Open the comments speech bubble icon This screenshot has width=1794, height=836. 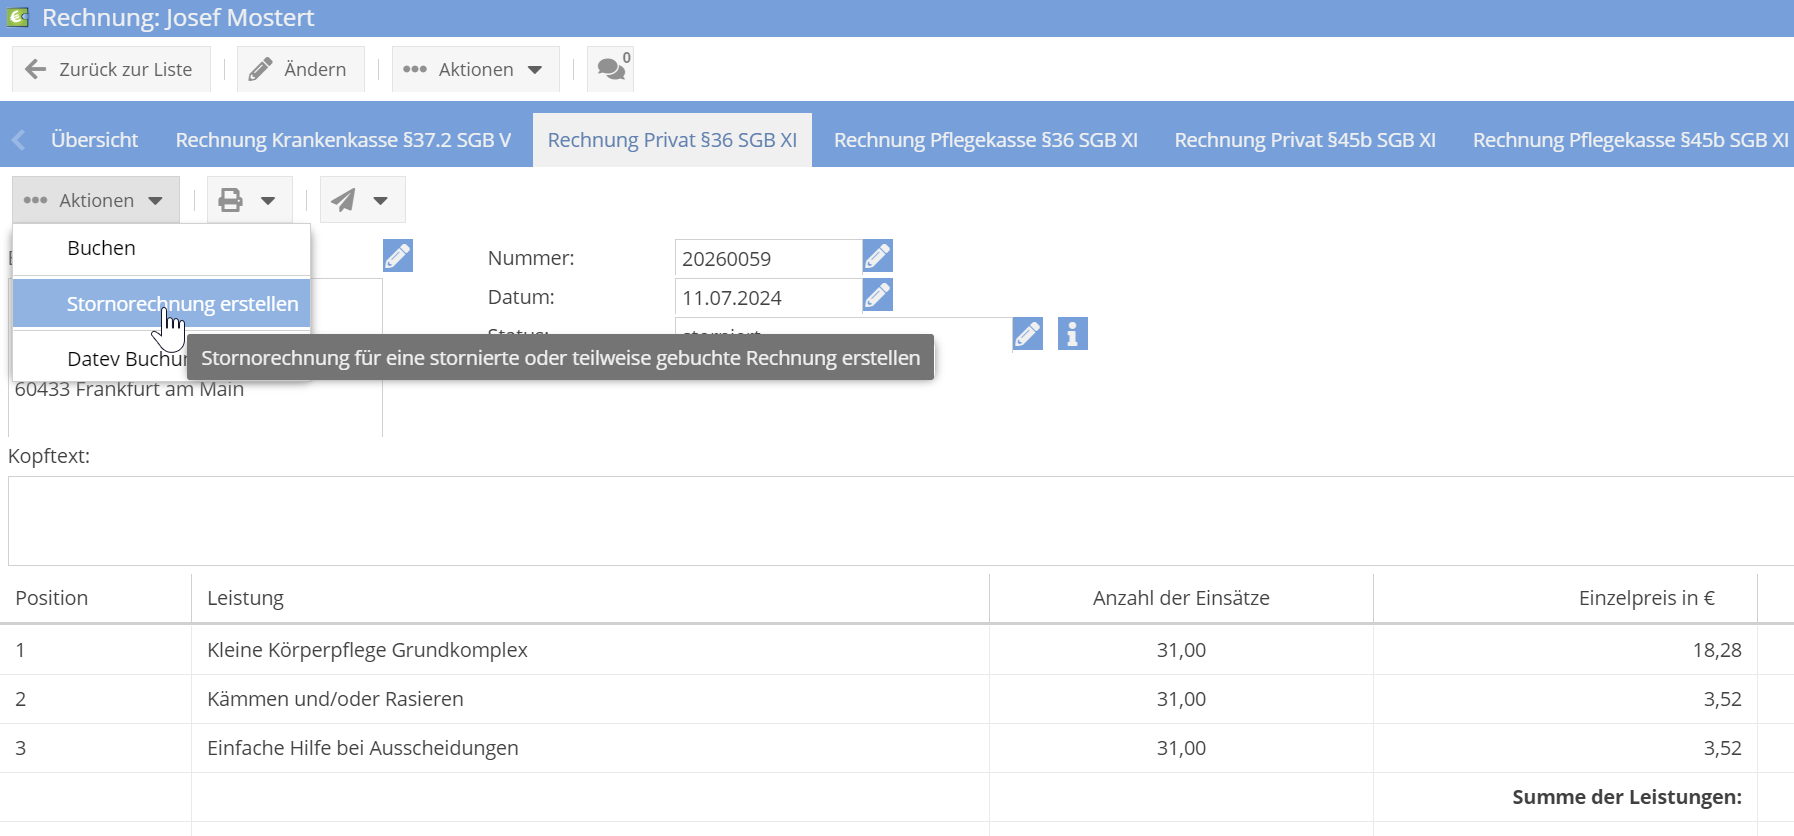click(x=610, y=69)
